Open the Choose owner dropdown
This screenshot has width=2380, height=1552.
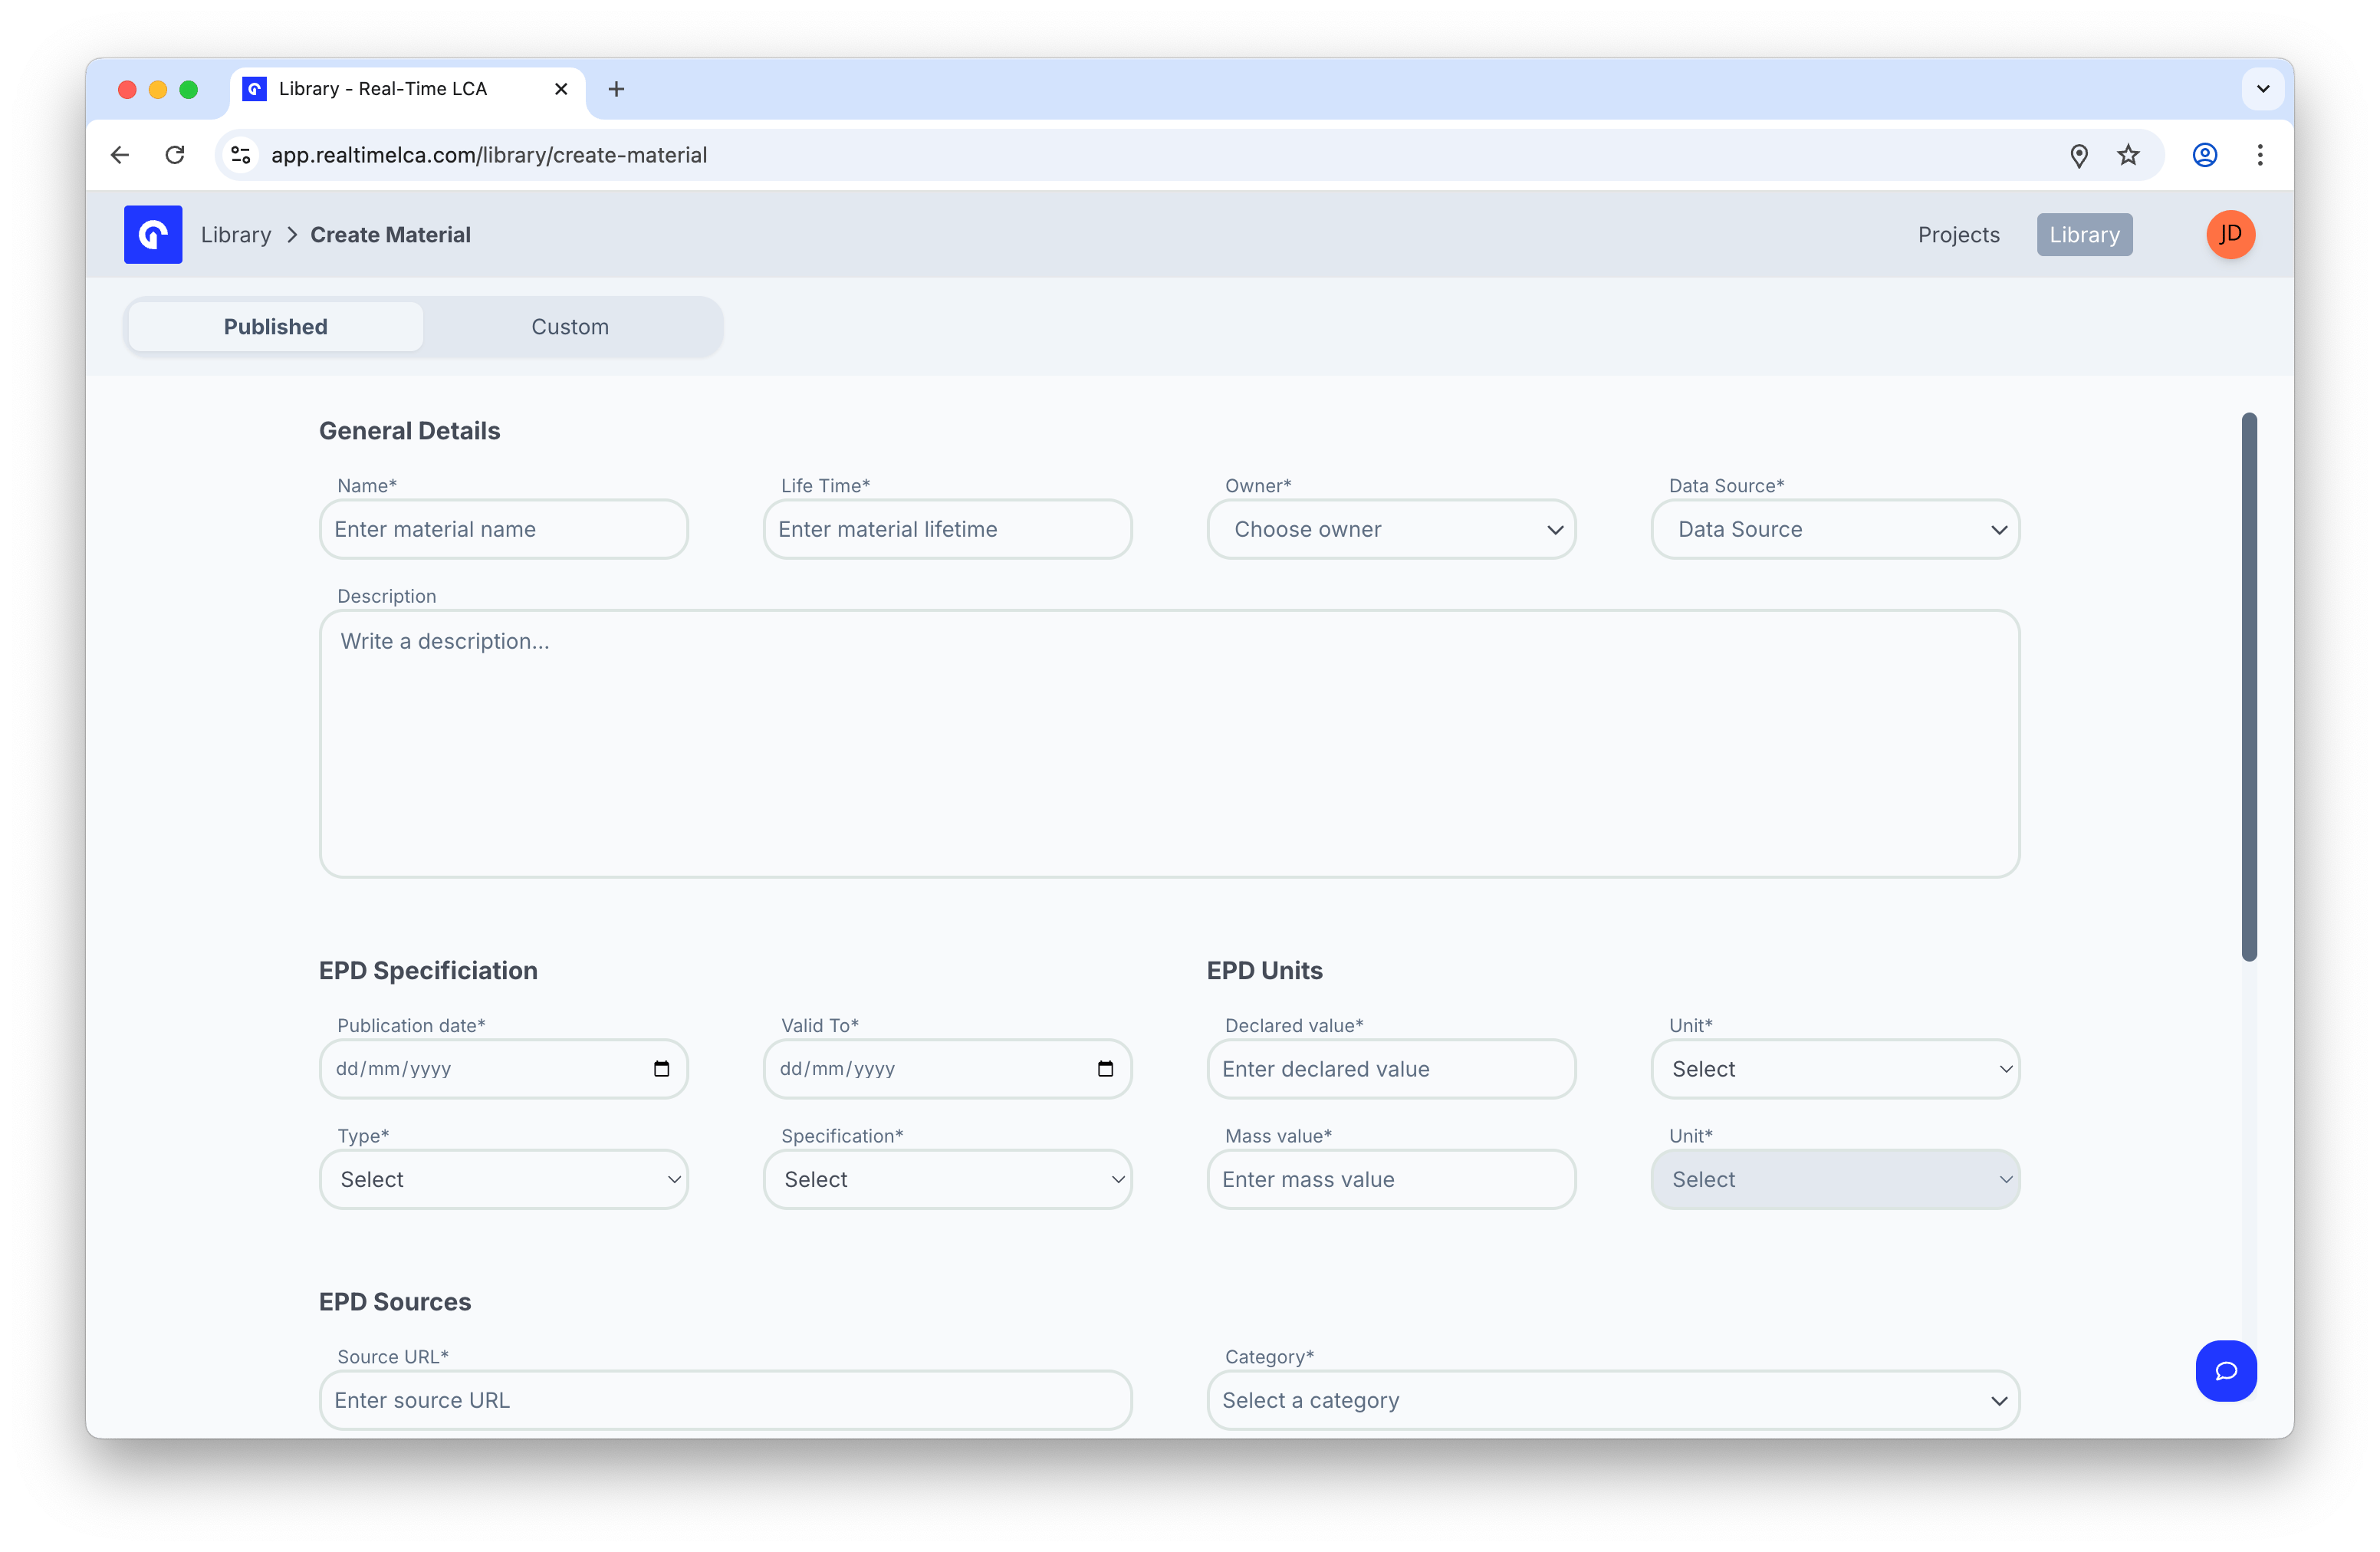click(x=1391, y=529)
